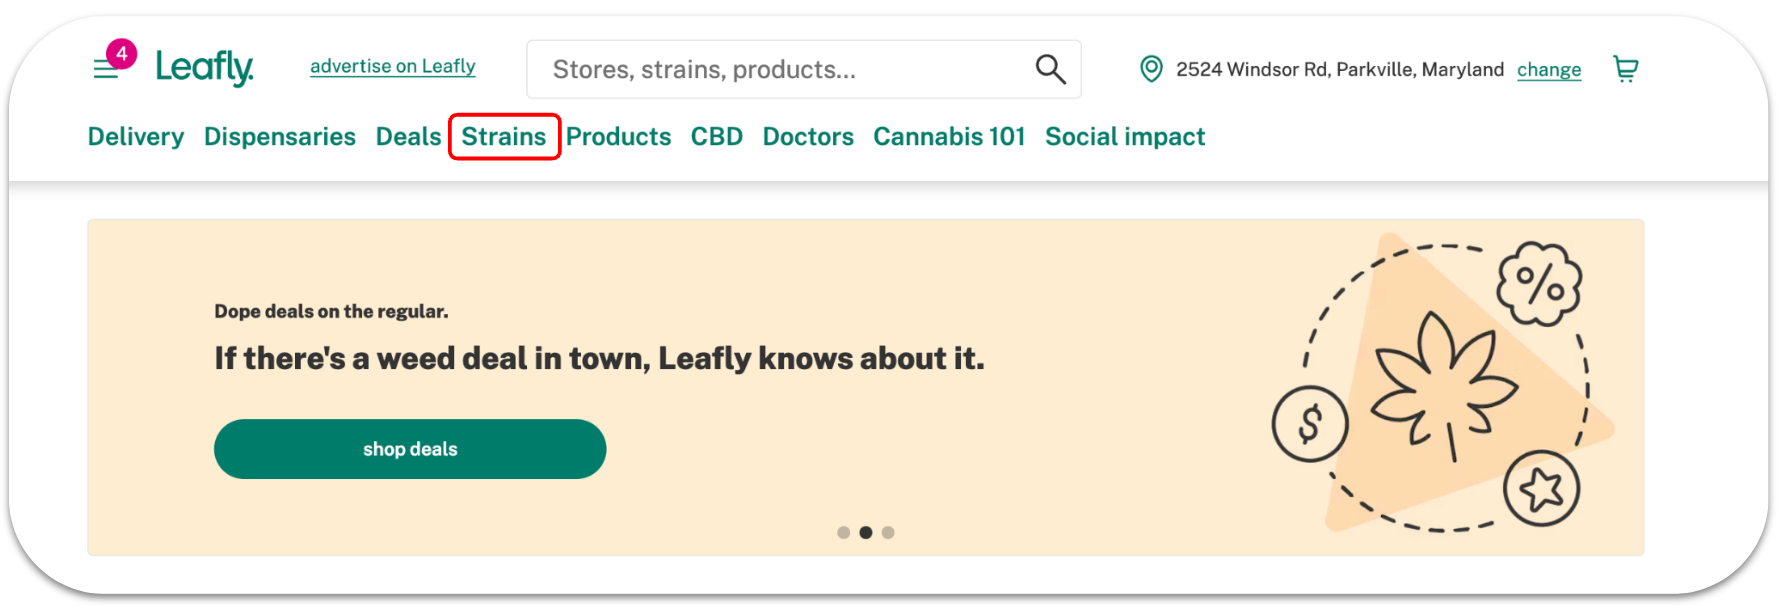Click the Leafly logo
Image resolution: width=1778 pixels, height=606 pixels.
[x=205, y=68]
